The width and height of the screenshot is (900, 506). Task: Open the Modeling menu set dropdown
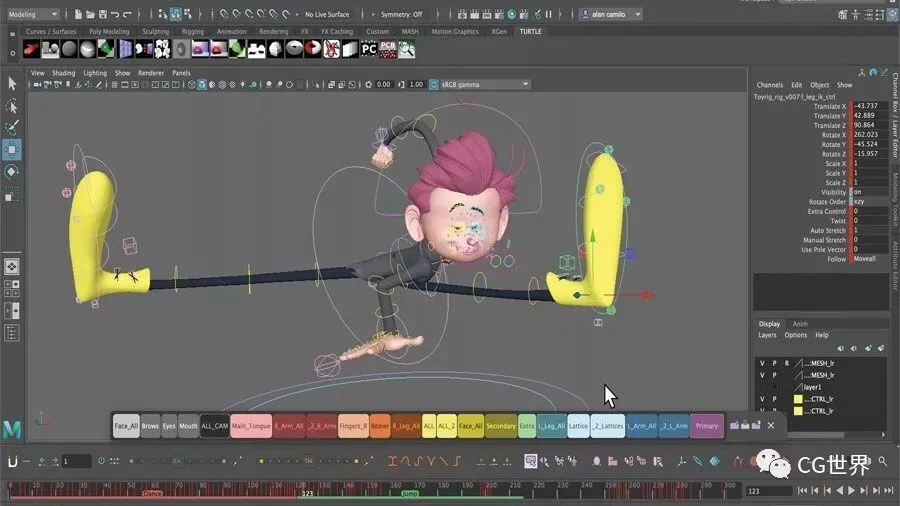32,14
